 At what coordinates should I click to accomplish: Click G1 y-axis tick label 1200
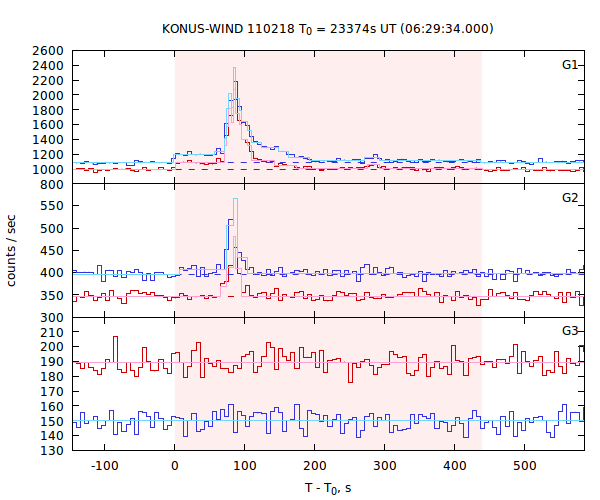tap(48, 155)
